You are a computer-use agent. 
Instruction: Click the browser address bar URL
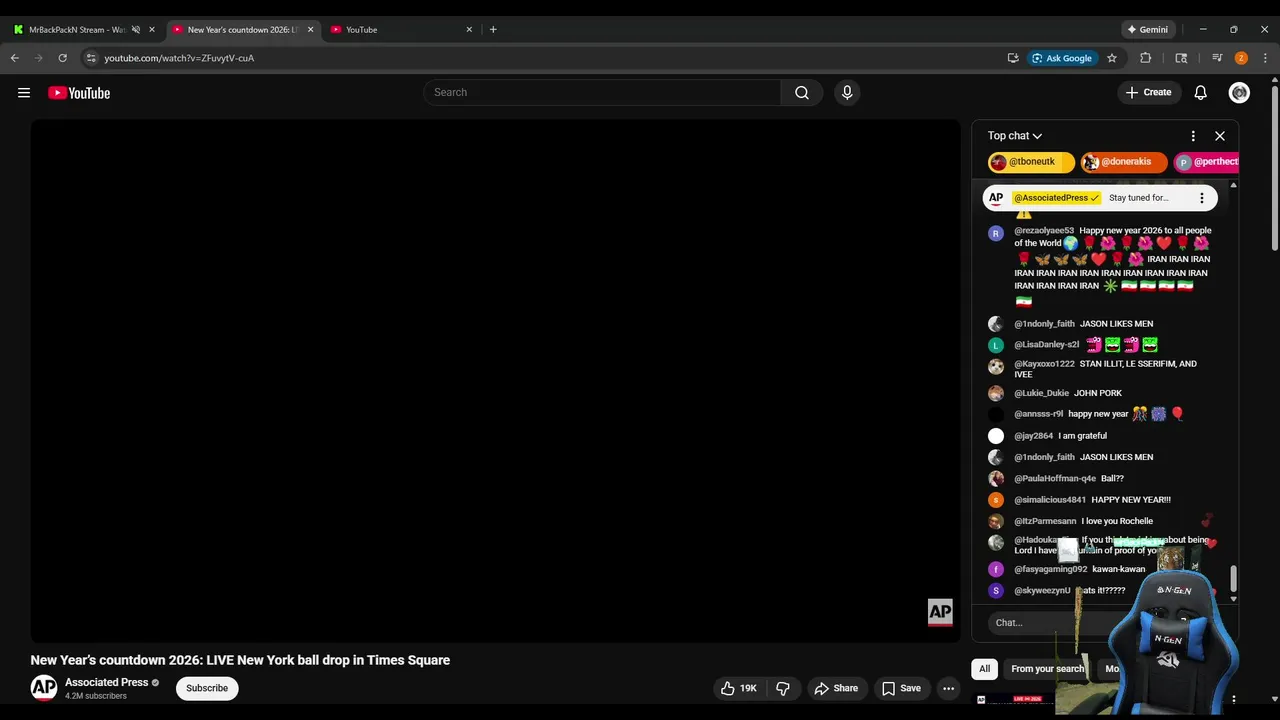[179, 58]
